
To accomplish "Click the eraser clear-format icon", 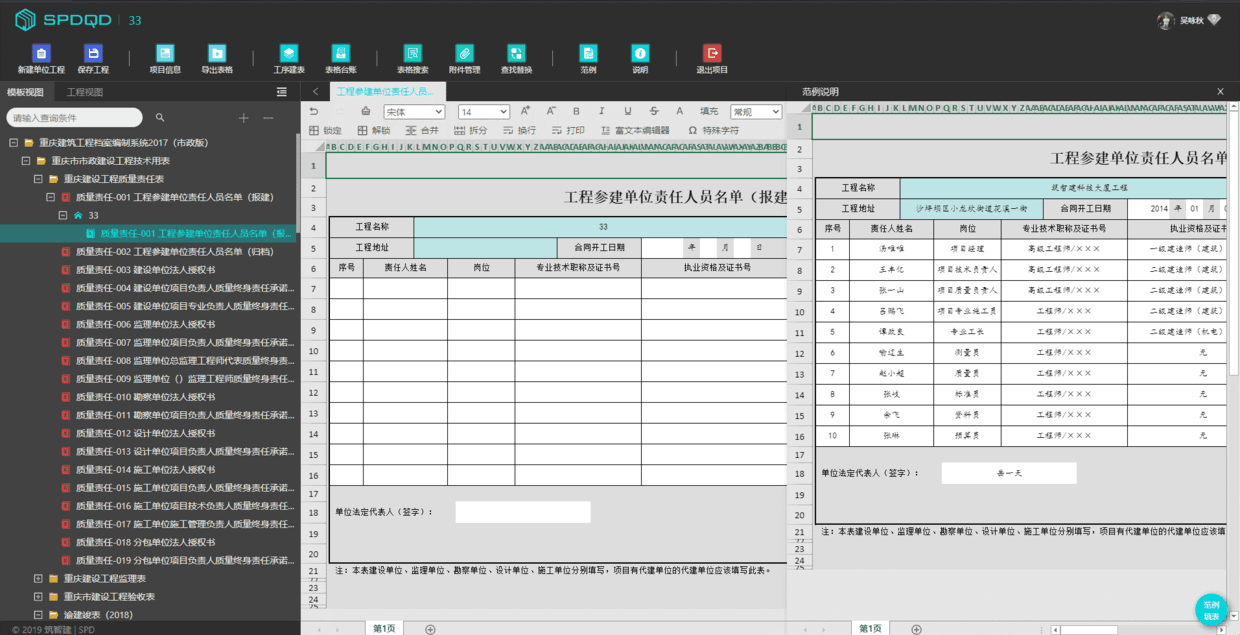I will coord(366,111).
